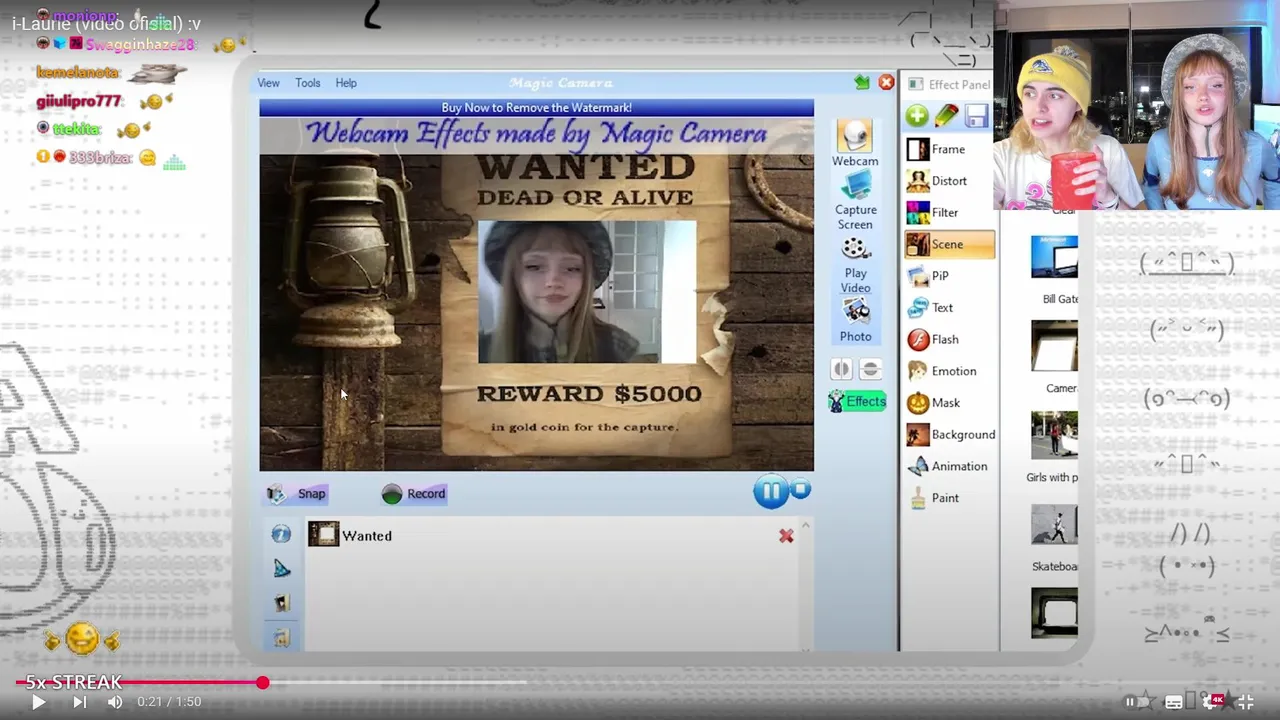Image resolution: width=1280 pixels, height=720 pixels.
Task: Open the Filter effect category
Action: pos(949,212)
